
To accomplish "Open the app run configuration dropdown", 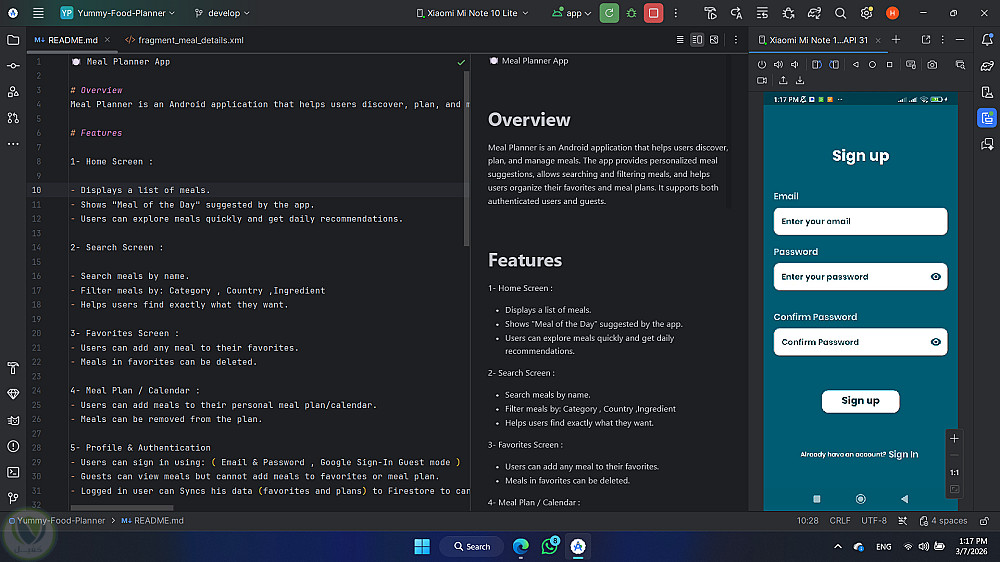I will point(572,13).
